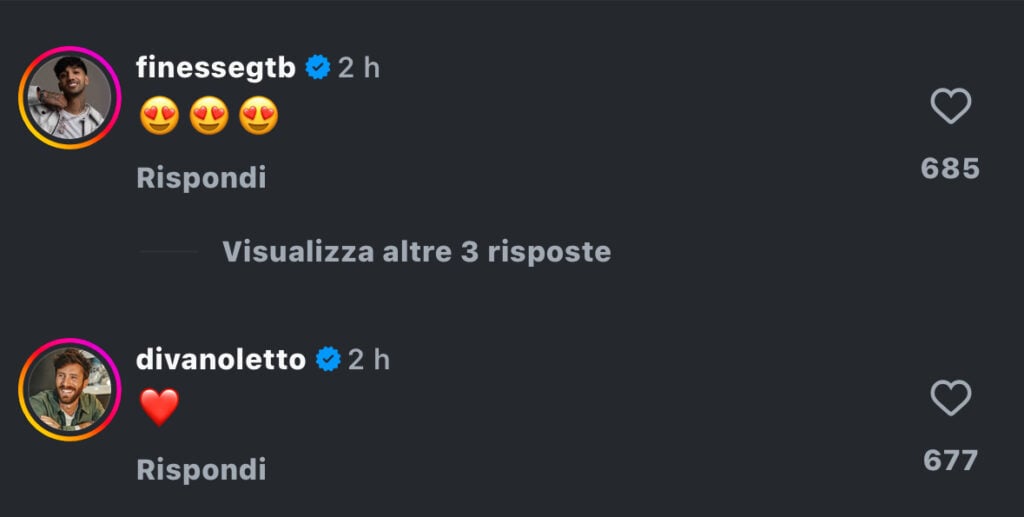Viewport: 1024px width, 517px height.
Task: Click the red heart emoji in divanoletto's comment
Action: coord(159,407)
